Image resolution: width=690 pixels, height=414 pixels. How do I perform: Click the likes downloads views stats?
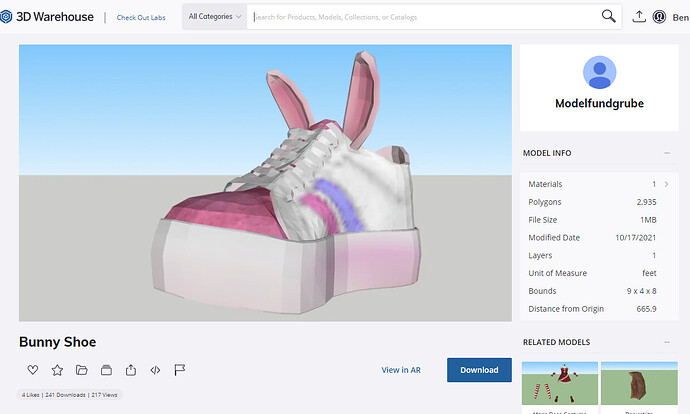pos(70,395)
